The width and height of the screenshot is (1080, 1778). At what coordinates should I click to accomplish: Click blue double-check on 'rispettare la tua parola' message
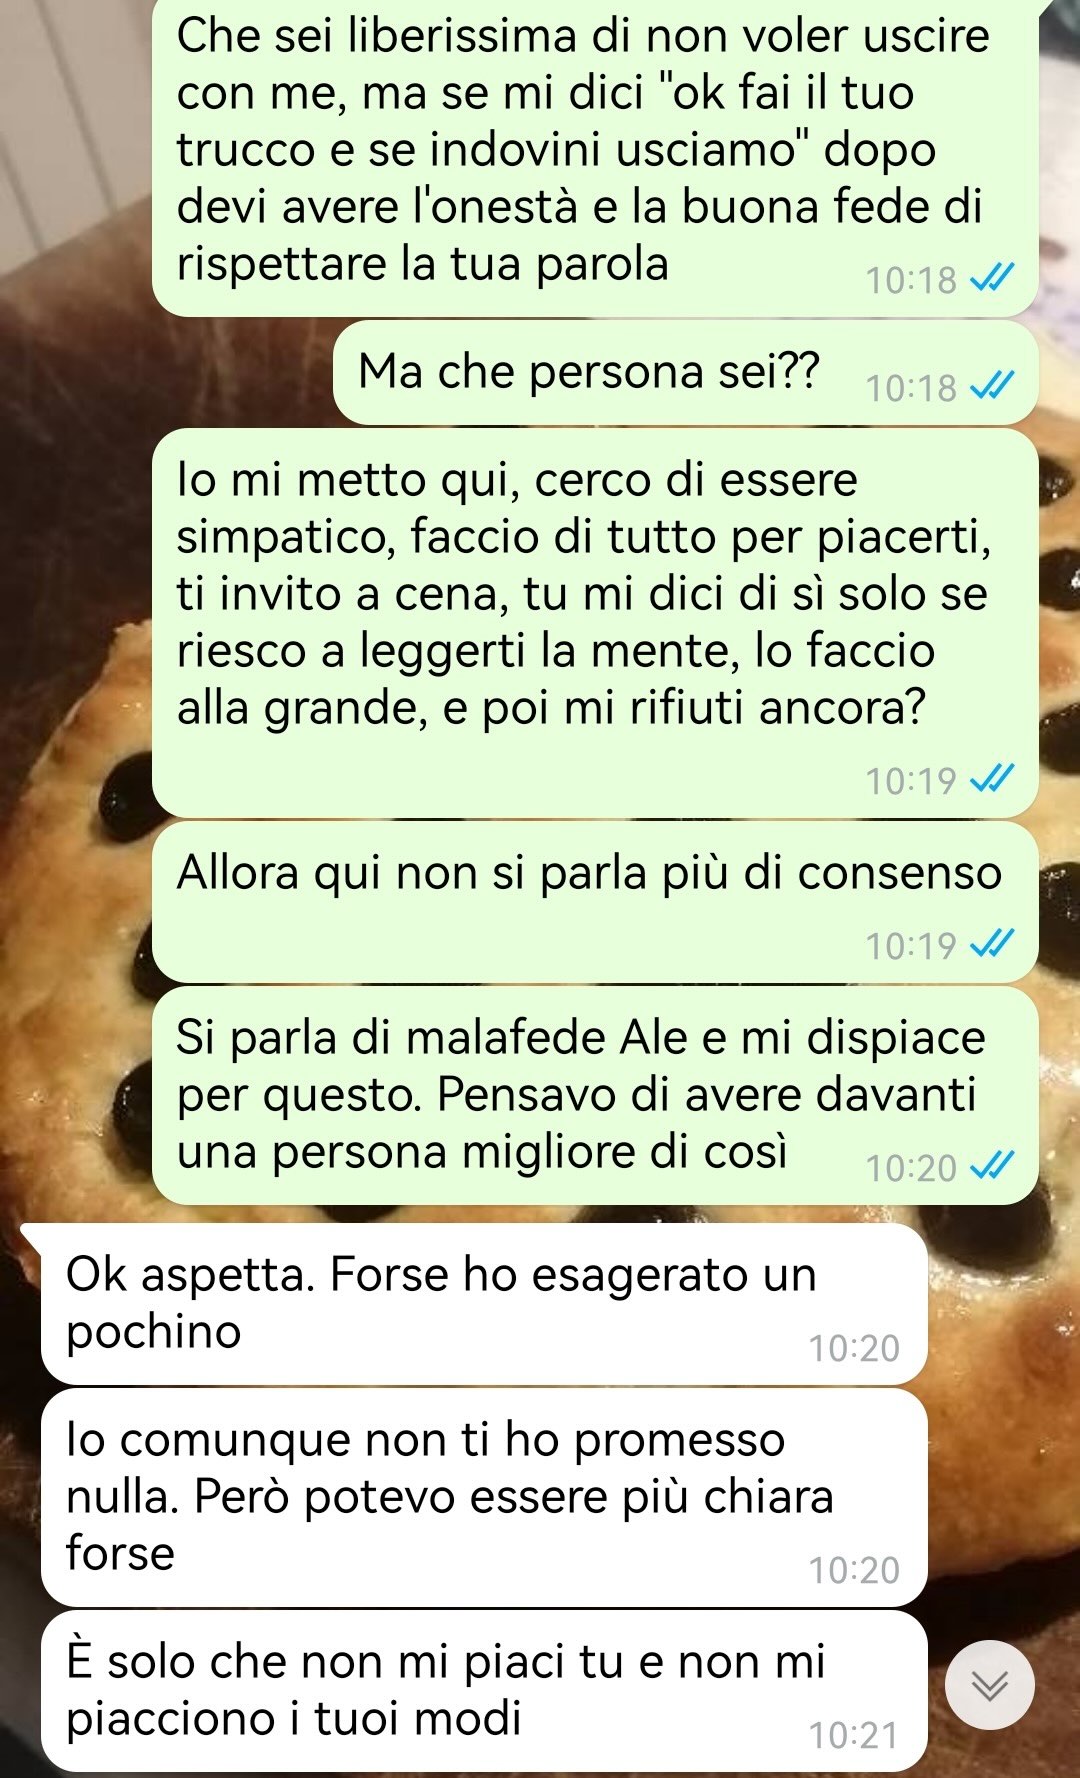point(993,277)
